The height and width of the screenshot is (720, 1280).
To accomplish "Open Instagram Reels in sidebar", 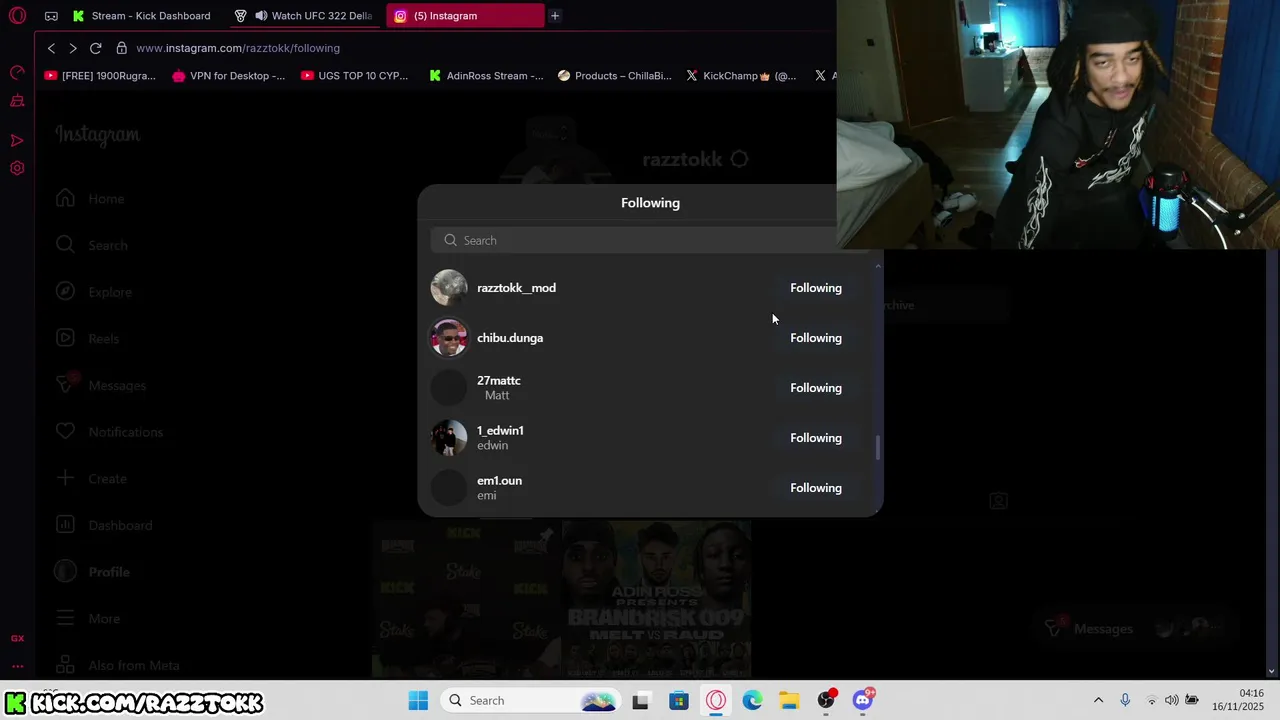I will 87,339.
